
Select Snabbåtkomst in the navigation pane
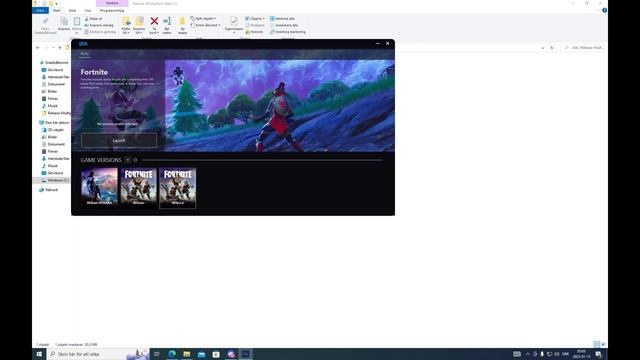pos(54,63)
